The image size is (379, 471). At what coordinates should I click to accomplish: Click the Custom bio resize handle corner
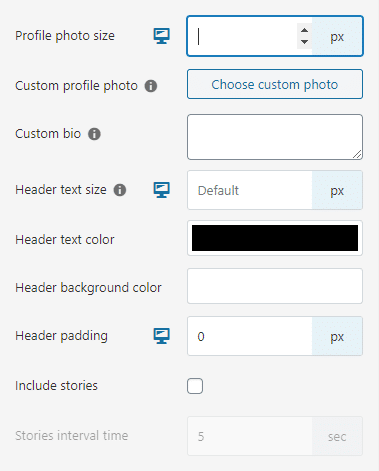click(357, 154)
